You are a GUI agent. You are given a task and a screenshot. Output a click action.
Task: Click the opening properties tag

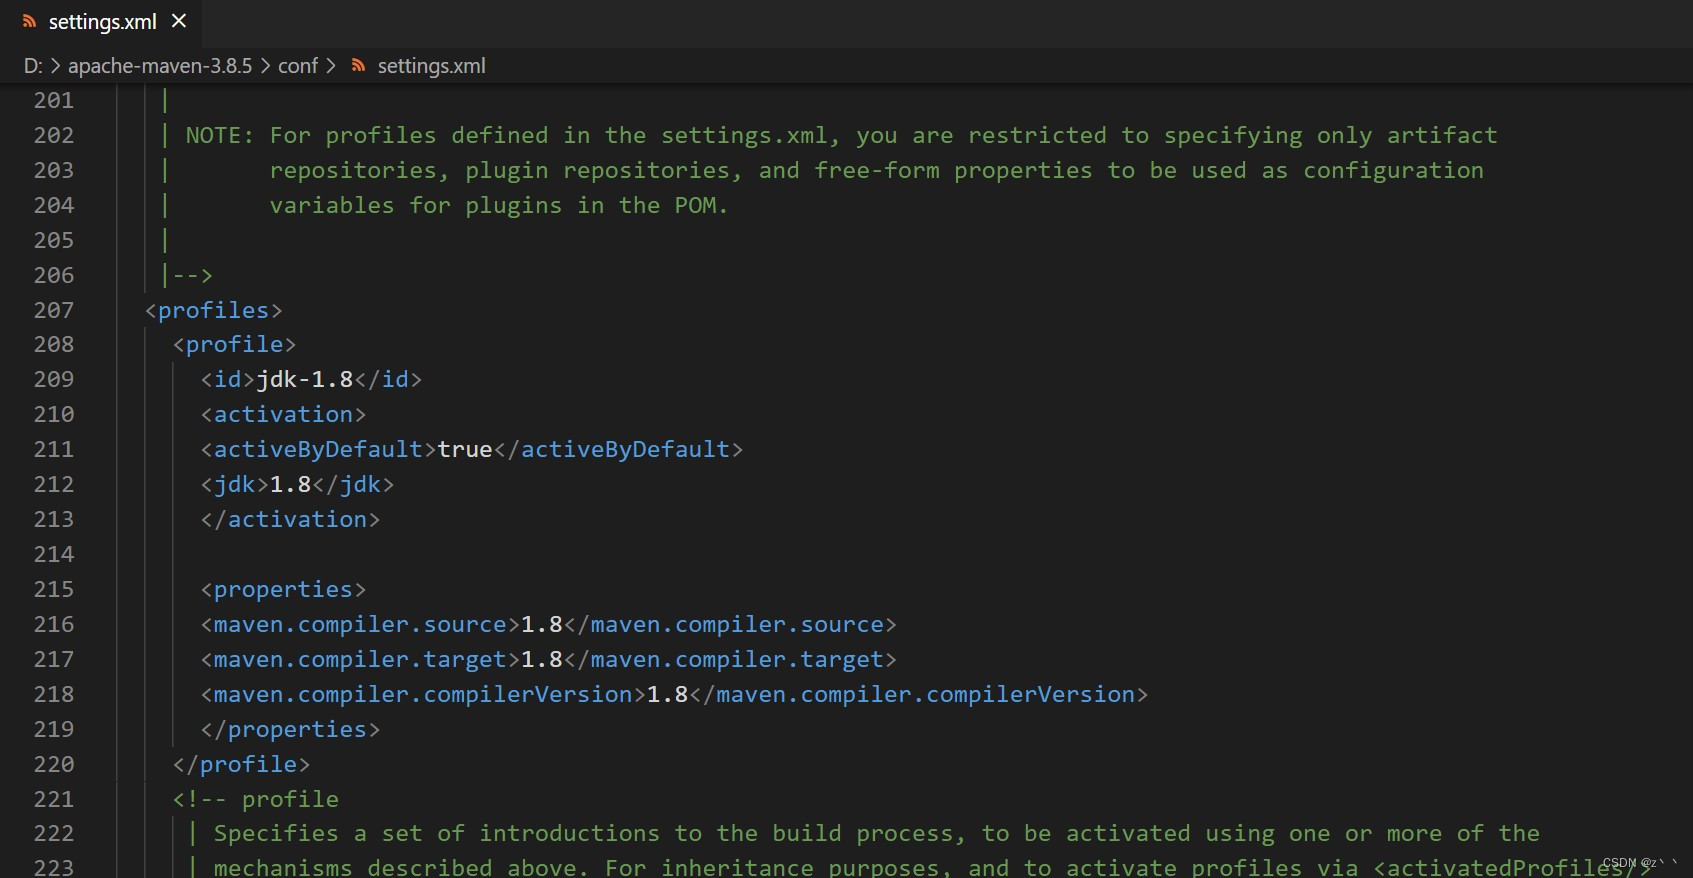tap(284, 589)
